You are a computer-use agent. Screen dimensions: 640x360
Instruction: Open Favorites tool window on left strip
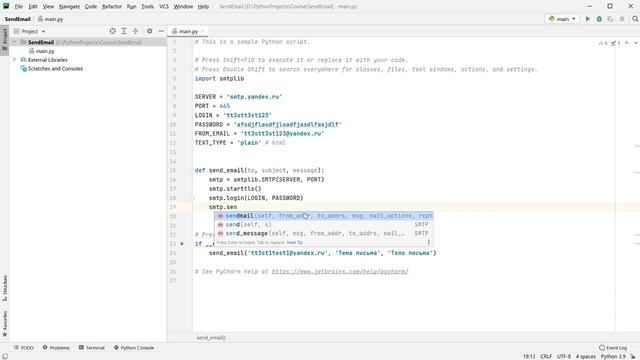point(5,324)
